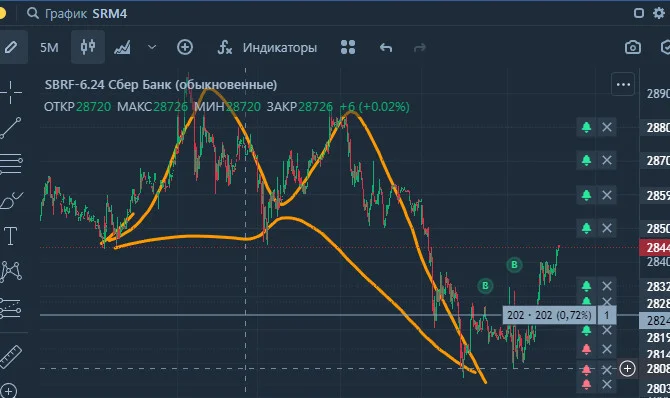This screenshot has height=398, width=670.
Task: Remove the alert at 2850 level
Action: point(607,228)
